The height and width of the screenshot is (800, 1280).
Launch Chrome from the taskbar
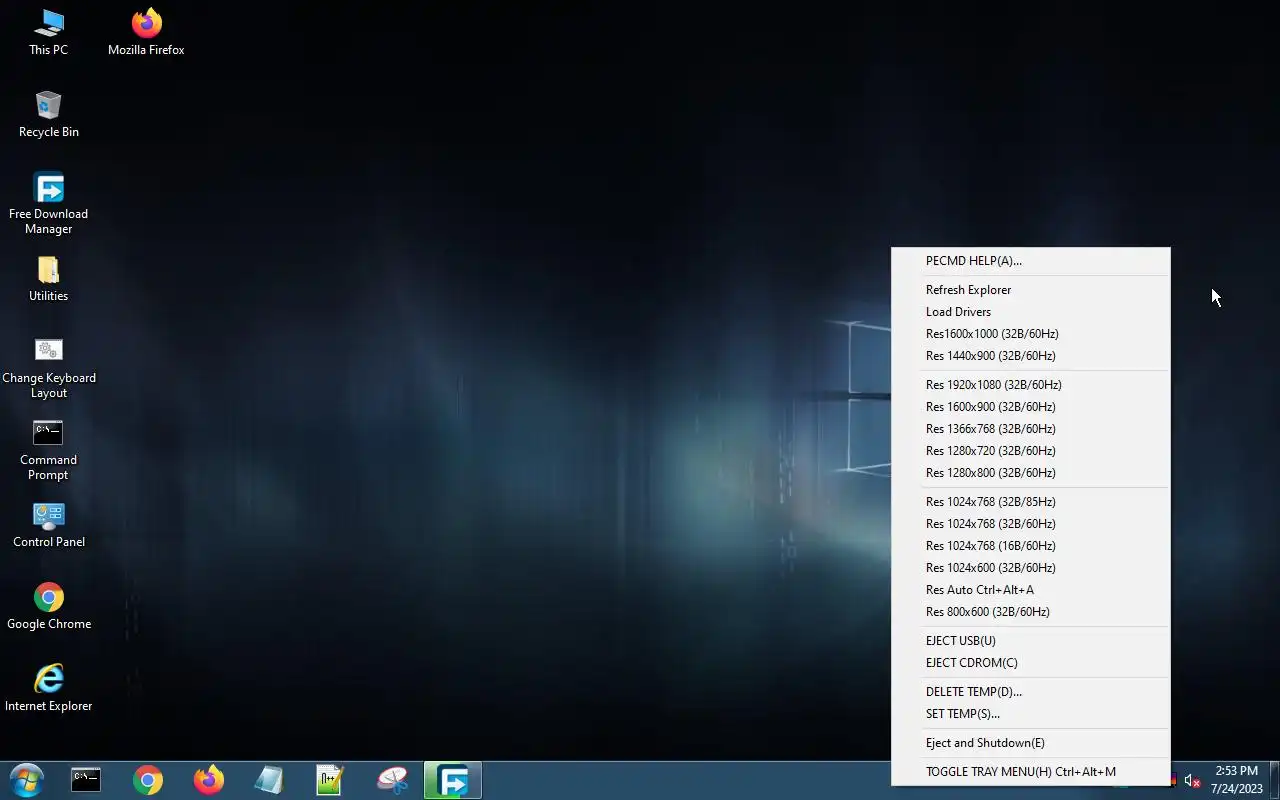point(148,780)
